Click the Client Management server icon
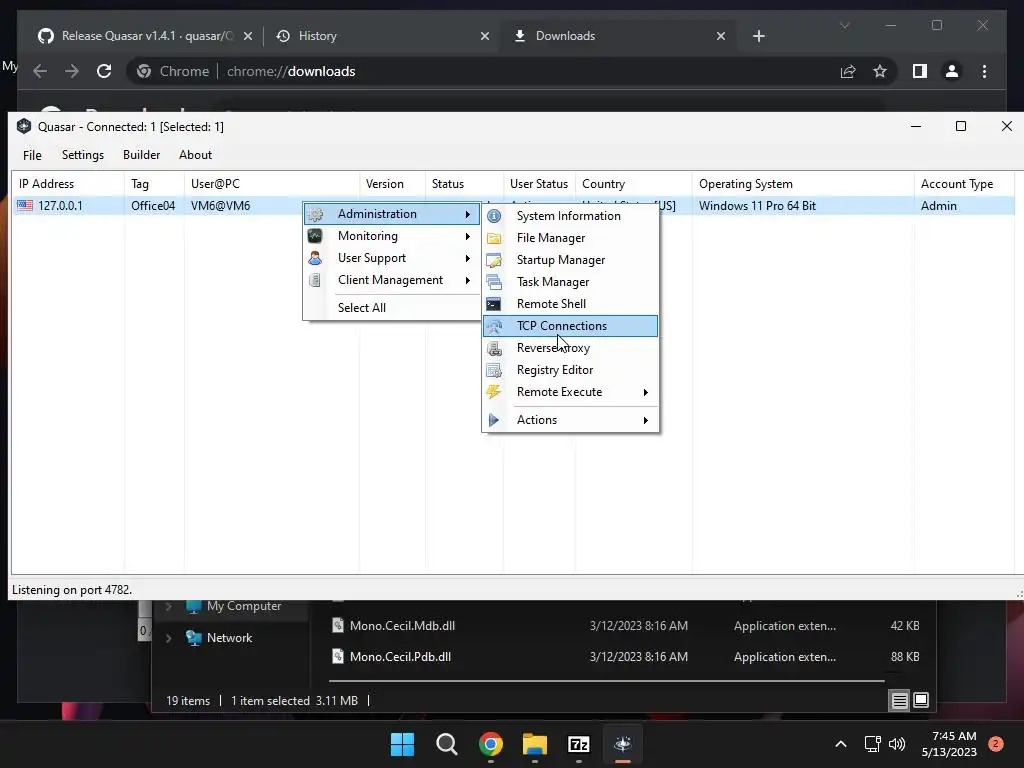Image resolution: width=1024 pixels, height=768 pixels. coord(315,280)
